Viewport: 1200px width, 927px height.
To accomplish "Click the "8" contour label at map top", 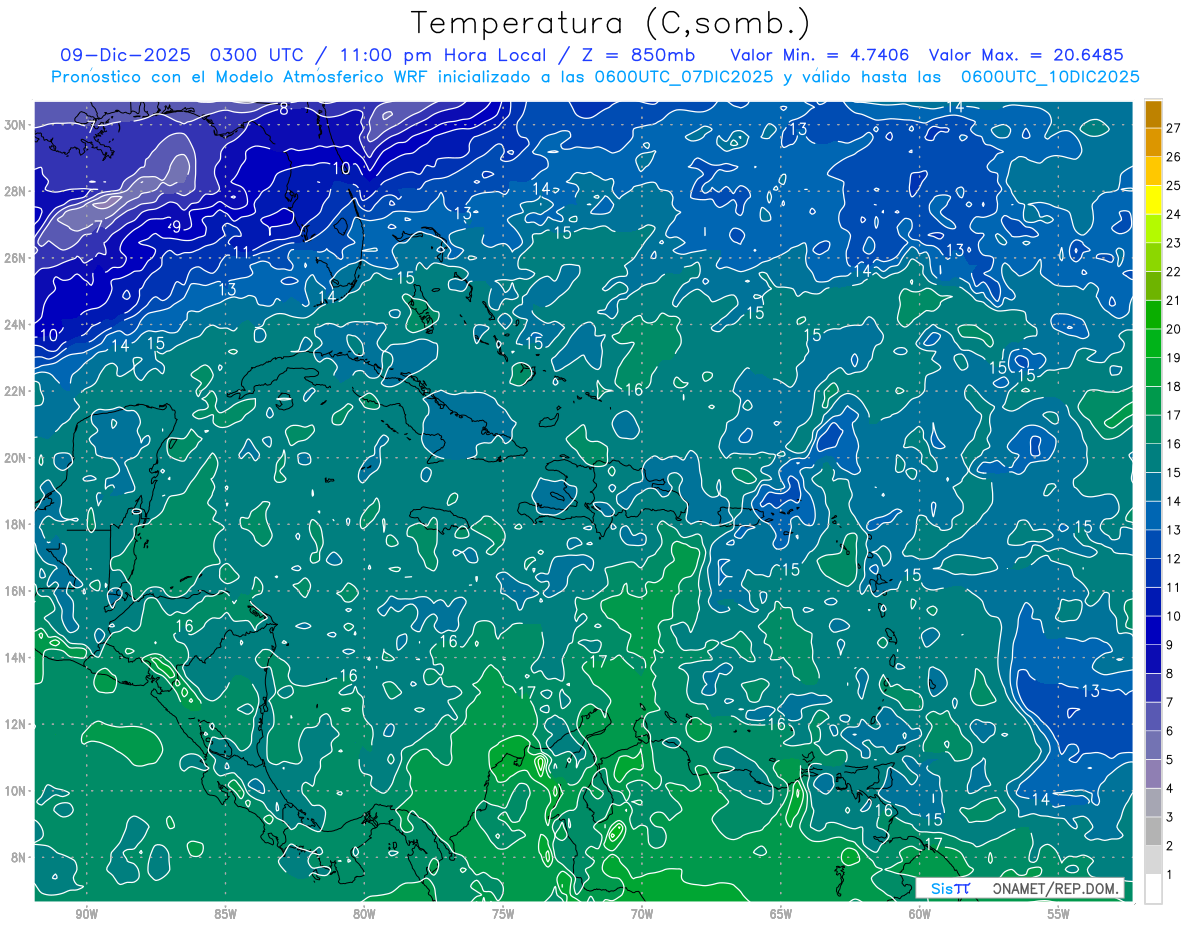I will (x=284, y=108).
